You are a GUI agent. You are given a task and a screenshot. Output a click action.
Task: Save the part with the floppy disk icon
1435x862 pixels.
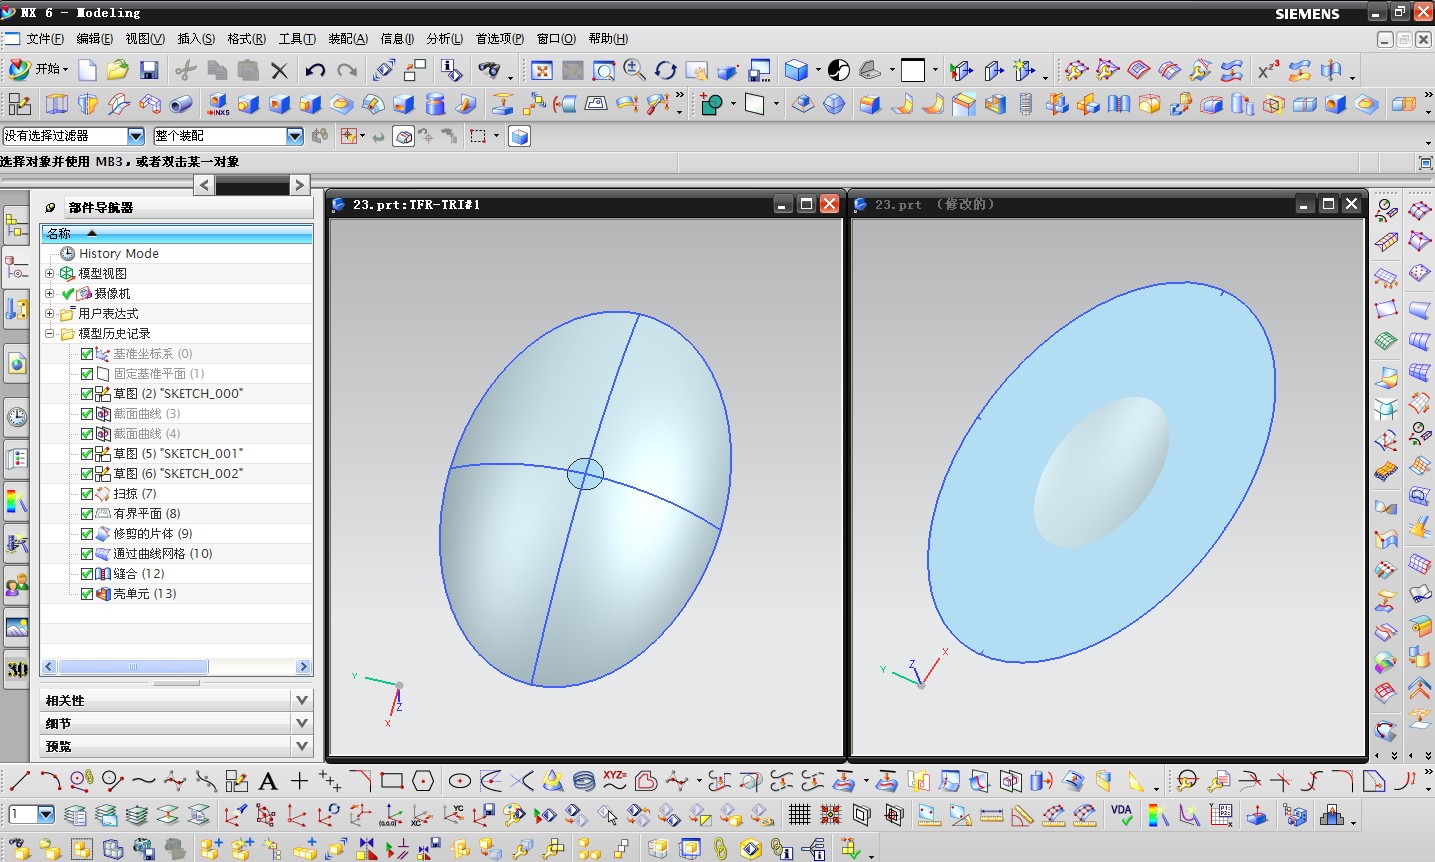[x=149, y=70]
